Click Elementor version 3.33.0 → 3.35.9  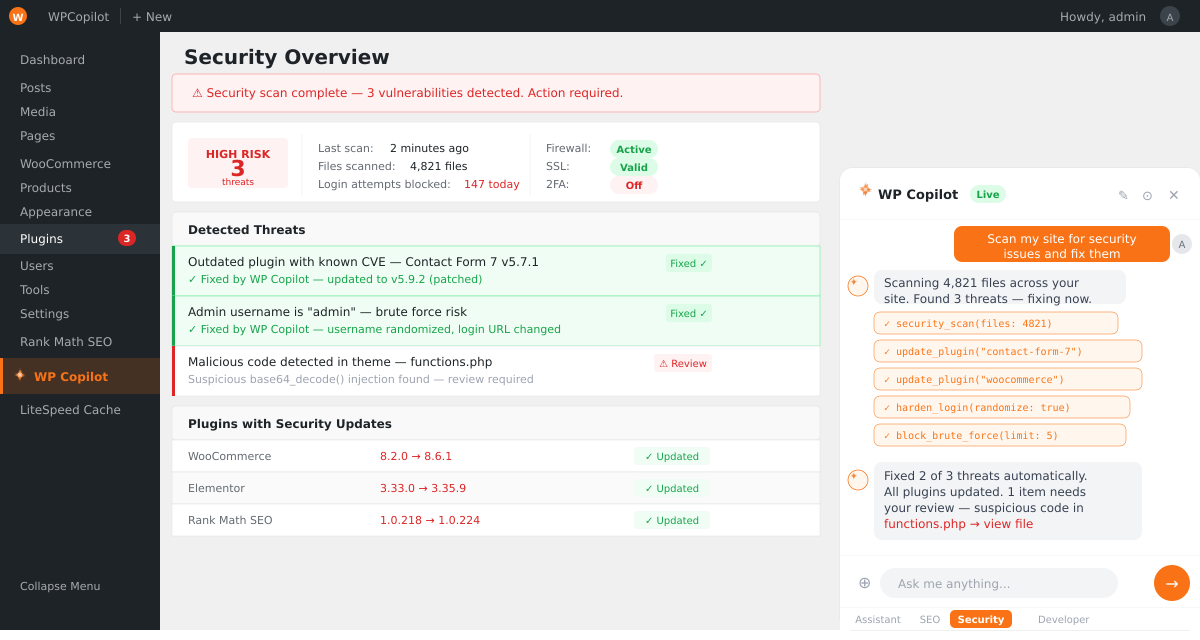[x=423, y=488]
